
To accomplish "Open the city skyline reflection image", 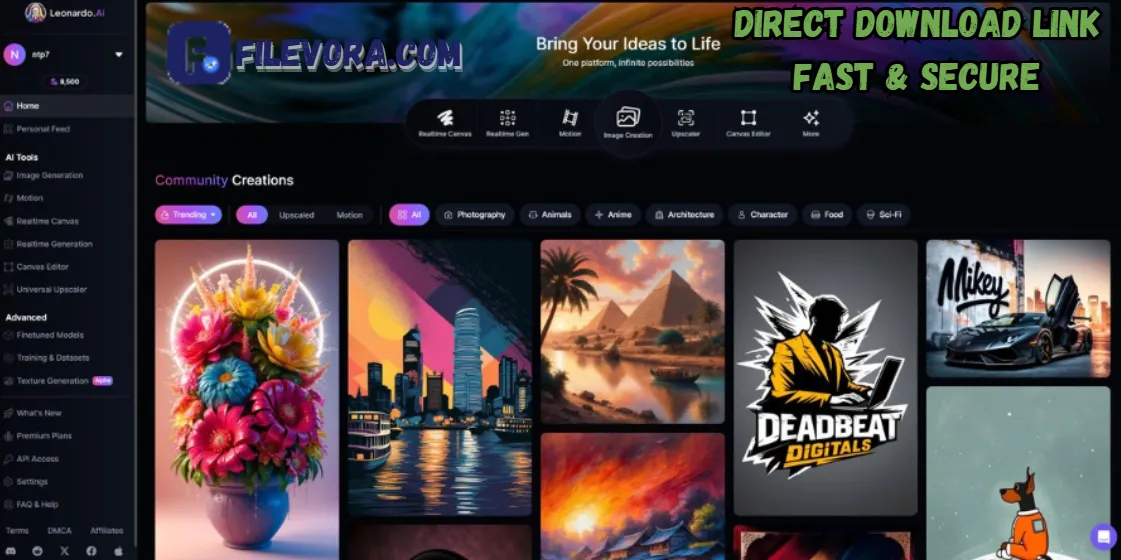I will (440, 378).
